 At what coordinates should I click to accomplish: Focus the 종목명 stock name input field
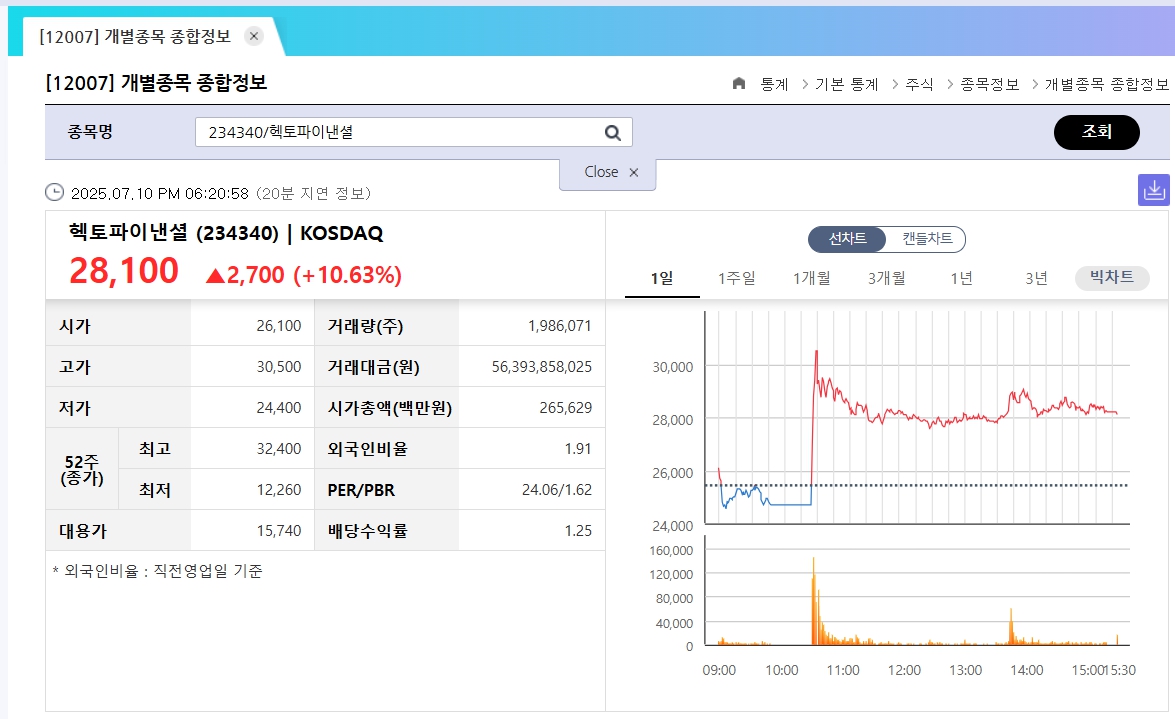(x=414, y=133)
